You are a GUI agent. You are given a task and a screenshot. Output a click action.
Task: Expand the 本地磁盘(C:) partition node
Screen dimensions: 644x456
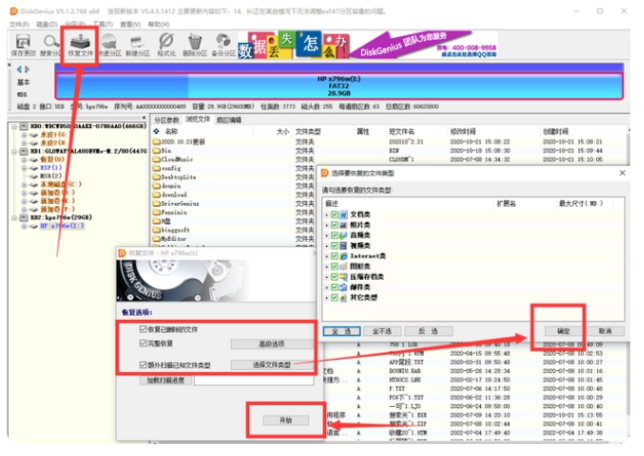pos(24,184)
